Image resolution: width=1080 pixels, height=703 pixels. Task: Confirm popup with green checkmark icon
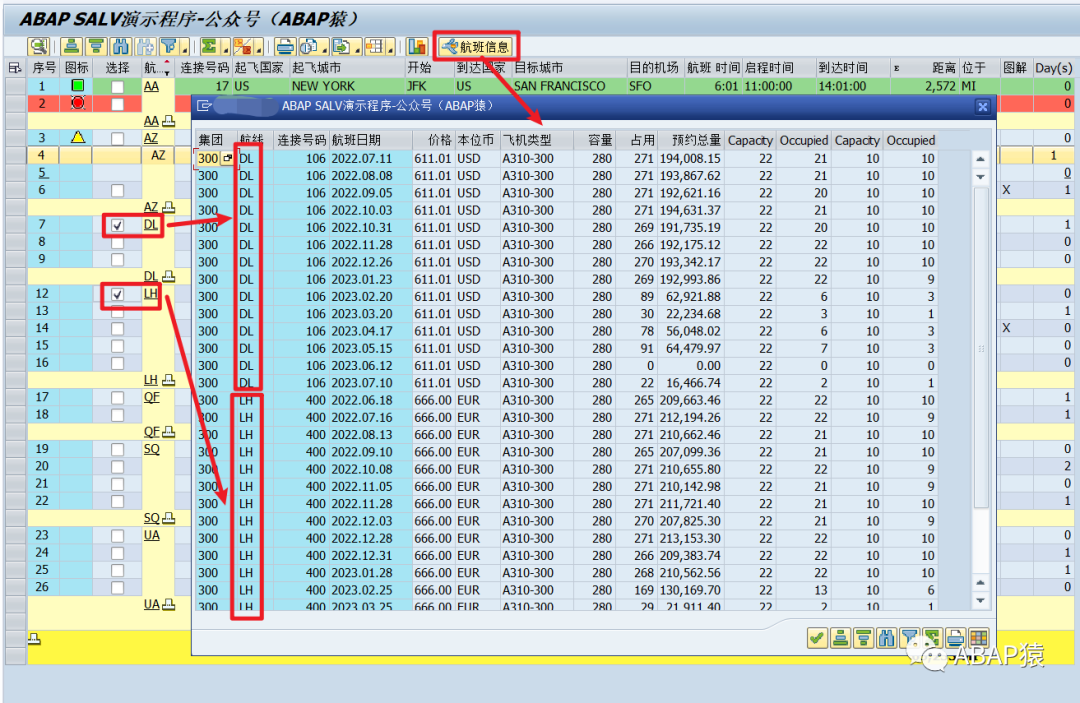click(817, 638)
